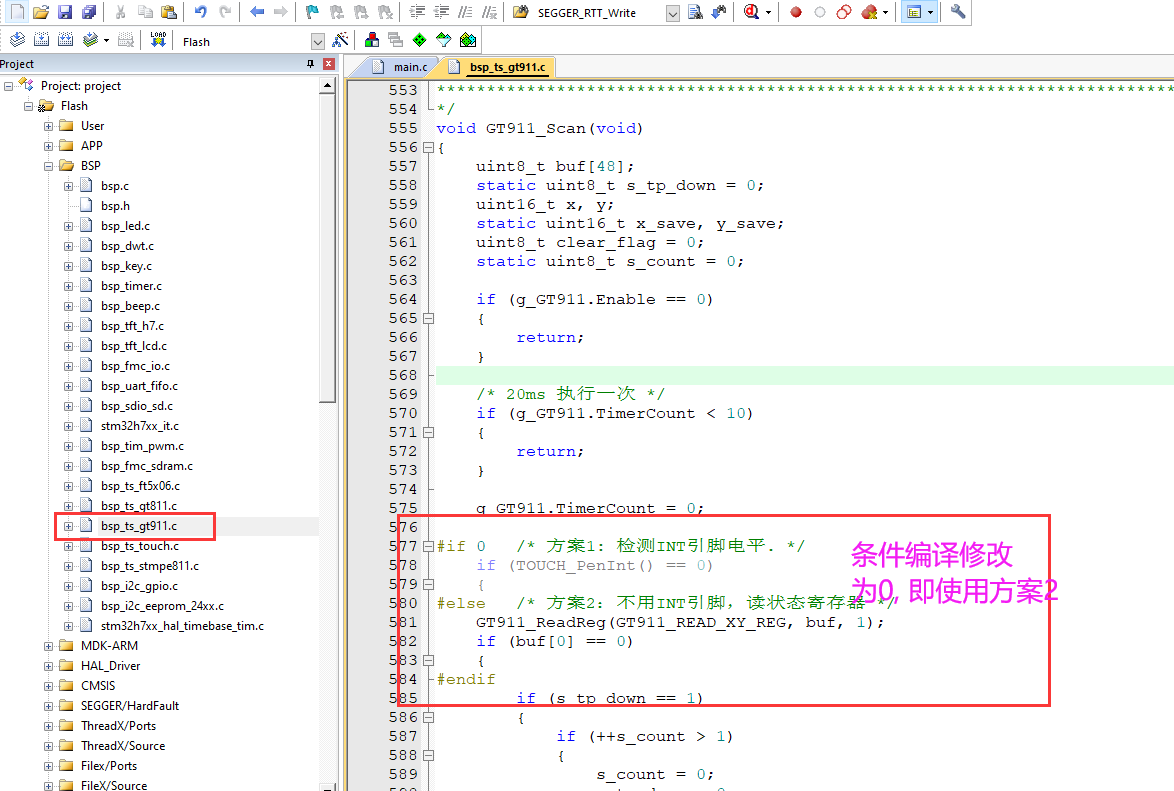The height and width of the screenshot is (791, 1174).
Task: Disable all breakpoints icon
Action: pos(844,12)
